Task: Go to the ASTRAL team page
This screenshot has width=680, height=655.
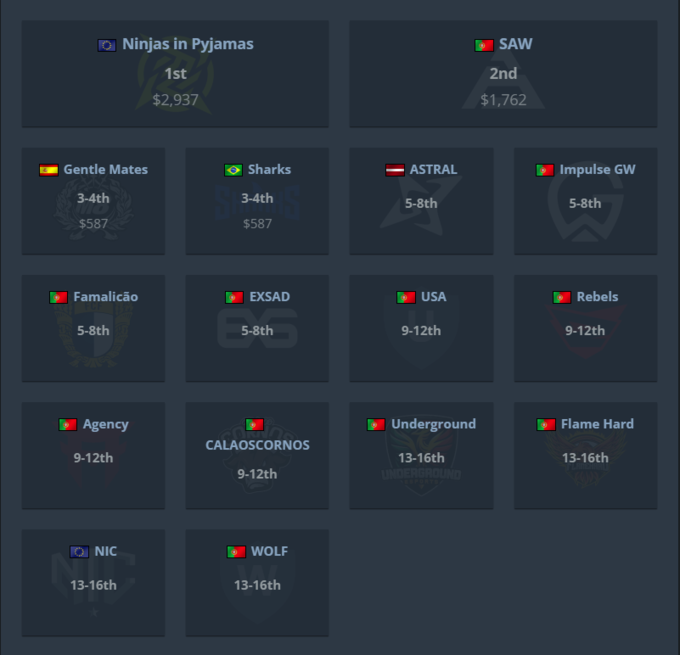Action: pos(433,170)
